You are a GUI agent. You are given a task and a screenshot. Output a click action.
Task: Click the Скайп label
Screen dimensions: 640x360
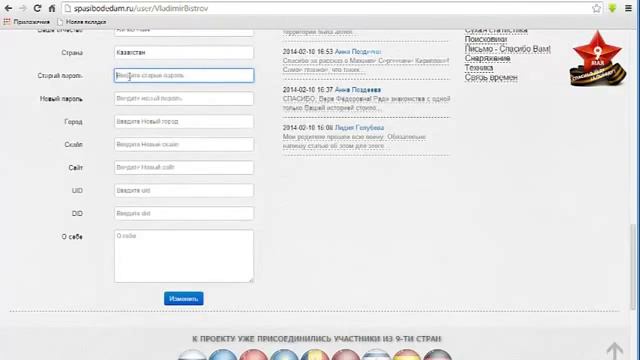coord(73,144)
